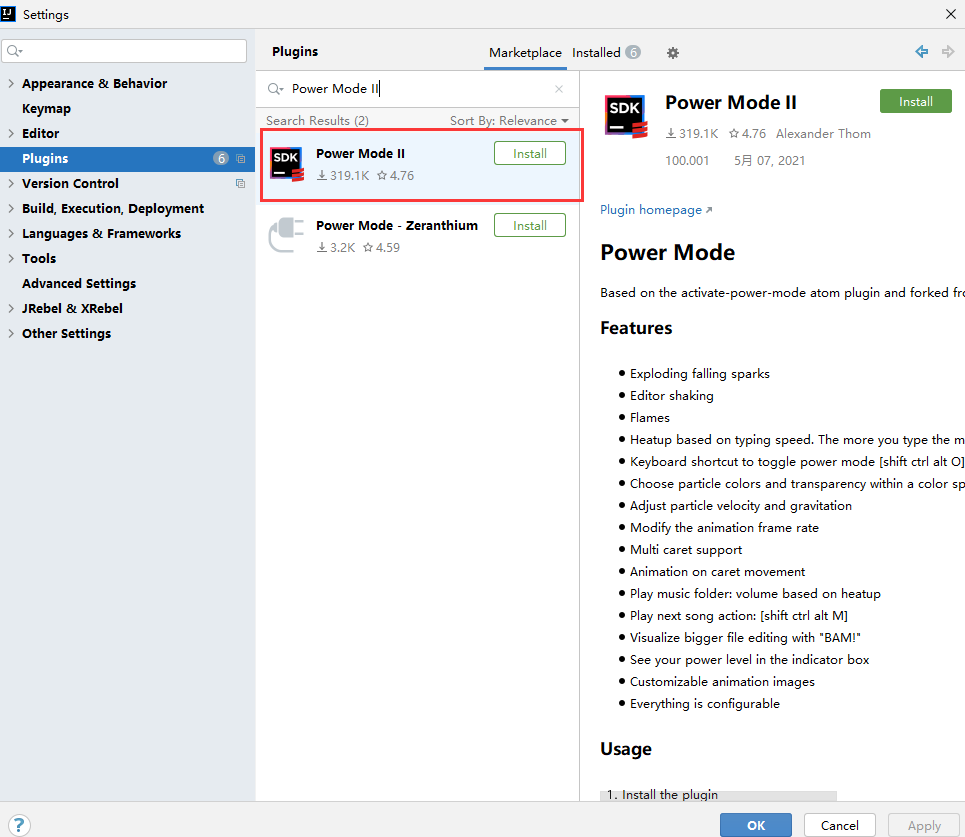
Task: Click the settings search field
Action: pyautogui.click(x=124, y=51)
